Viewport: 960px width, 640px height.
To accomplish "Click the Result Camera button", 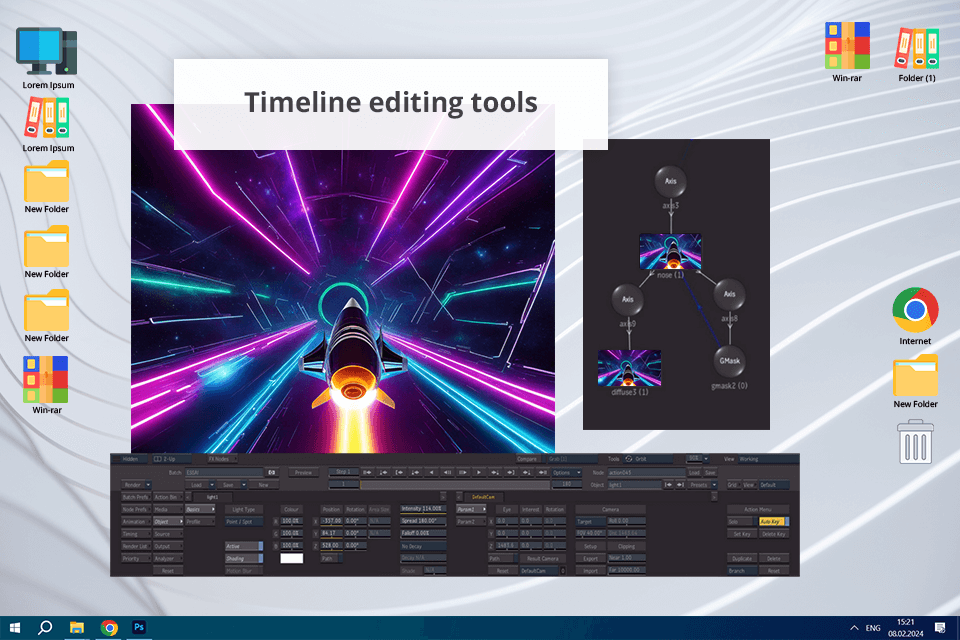I will 542,559.
